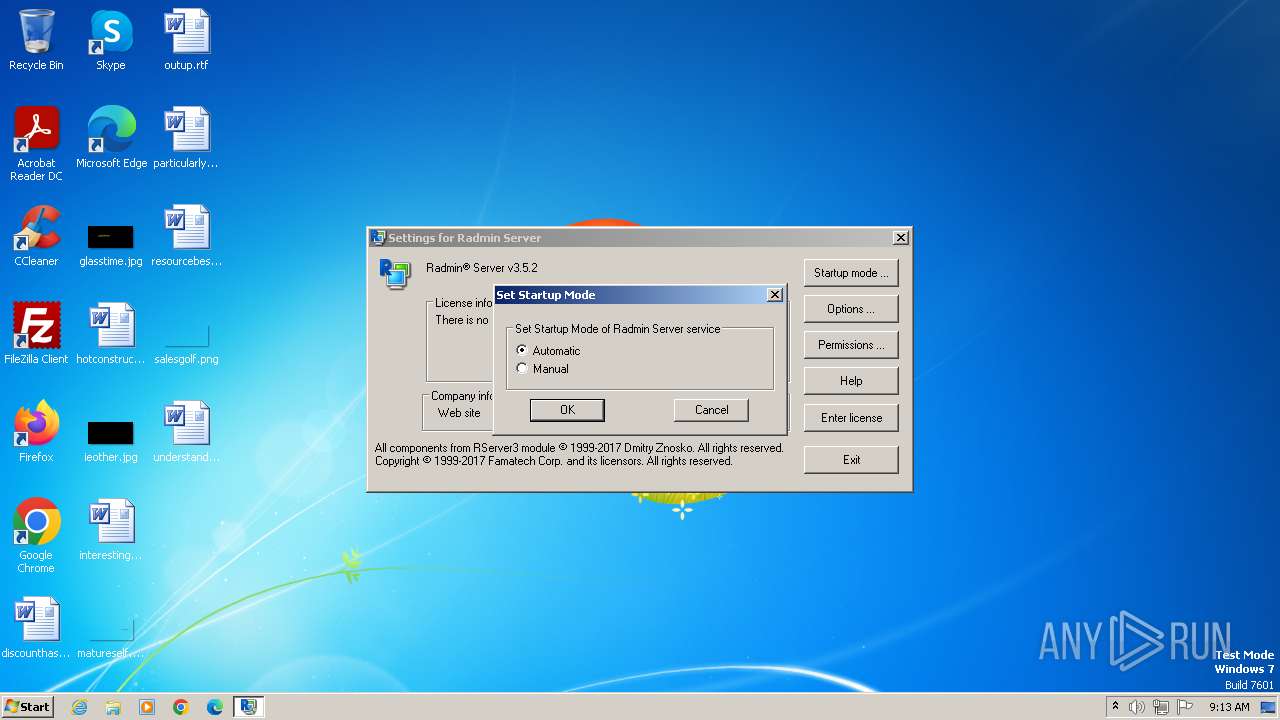Click the Famatech copyright text
1280x720 pixels.
[554, 462]
